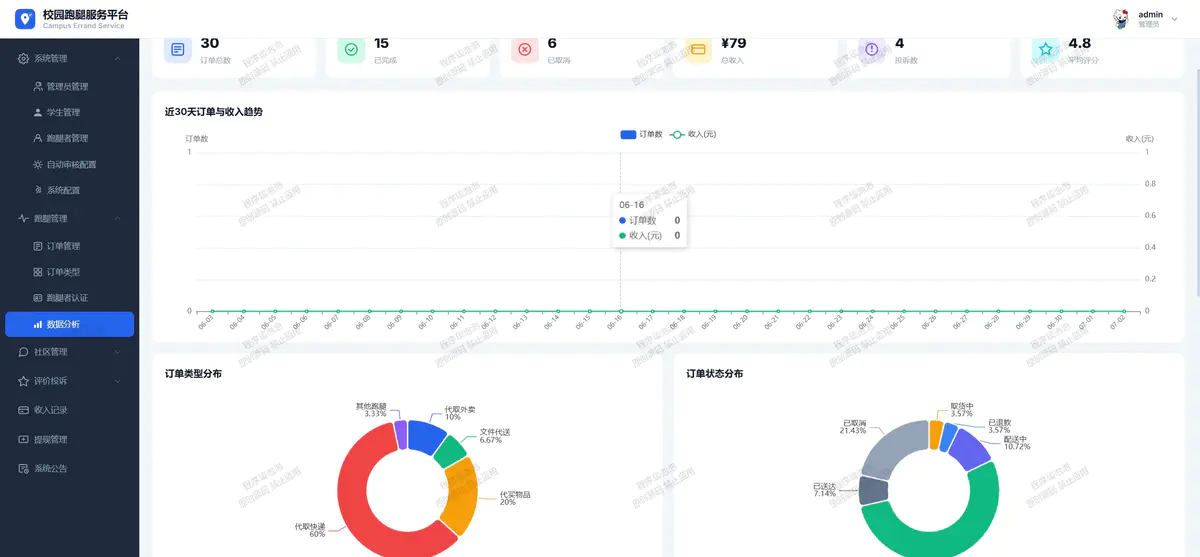Click the 系统配置 sidebar icon
The image size is (1200, 557).
(38, 190)
